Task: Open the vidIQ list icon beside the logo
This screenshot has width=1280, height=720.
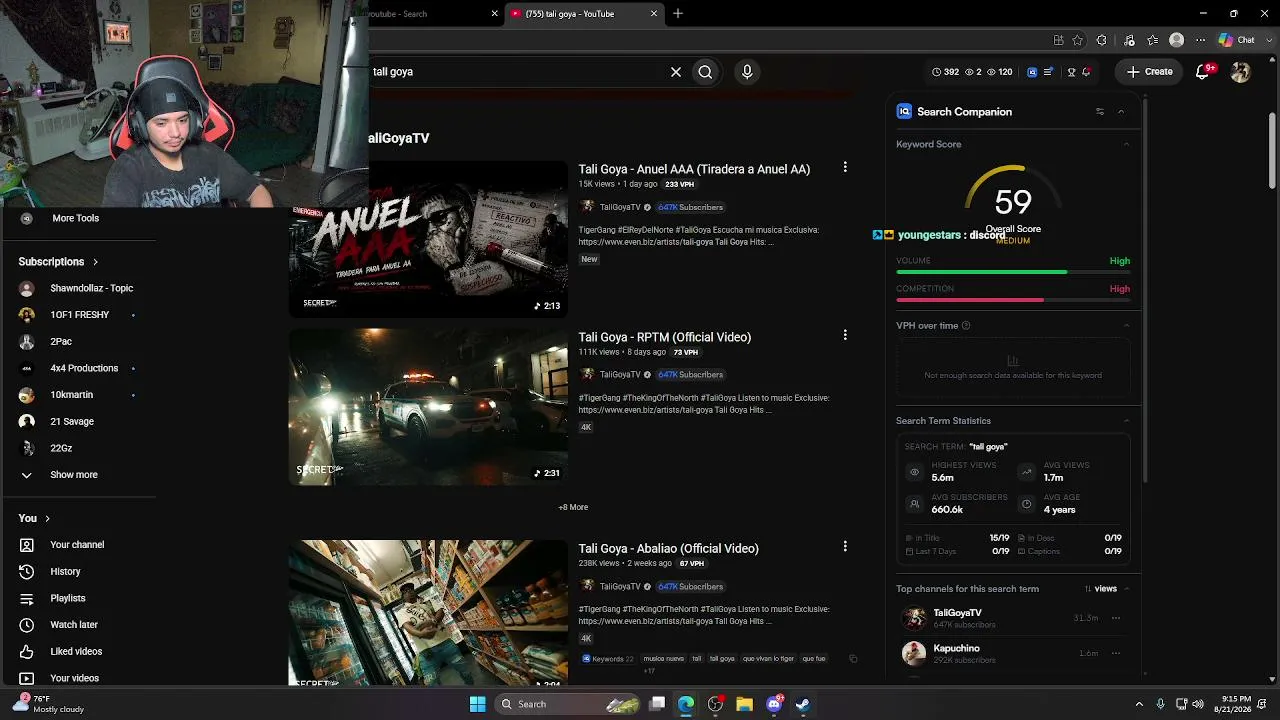Action: (1048, 72)
